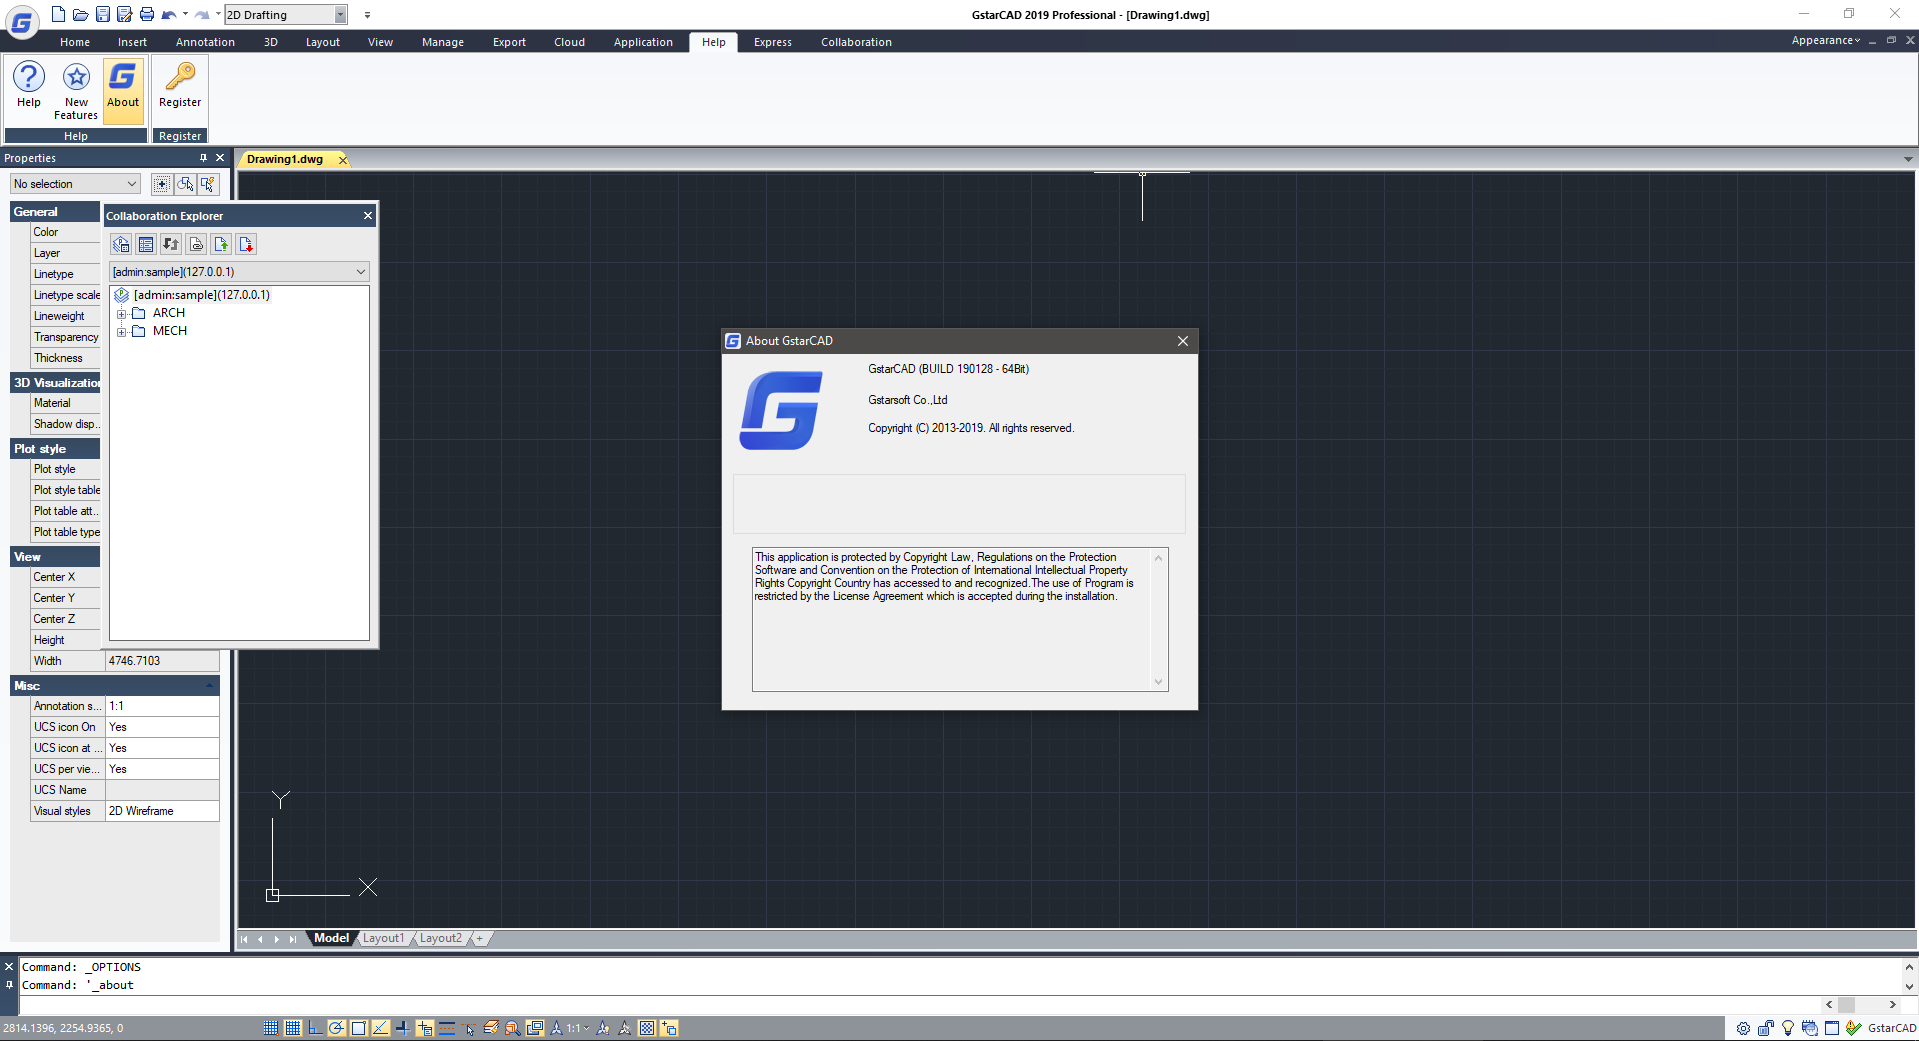Click second Collaboration Explorer list icon
The width and height of the screenshot is (1919, 1041).
click(146, 244)
